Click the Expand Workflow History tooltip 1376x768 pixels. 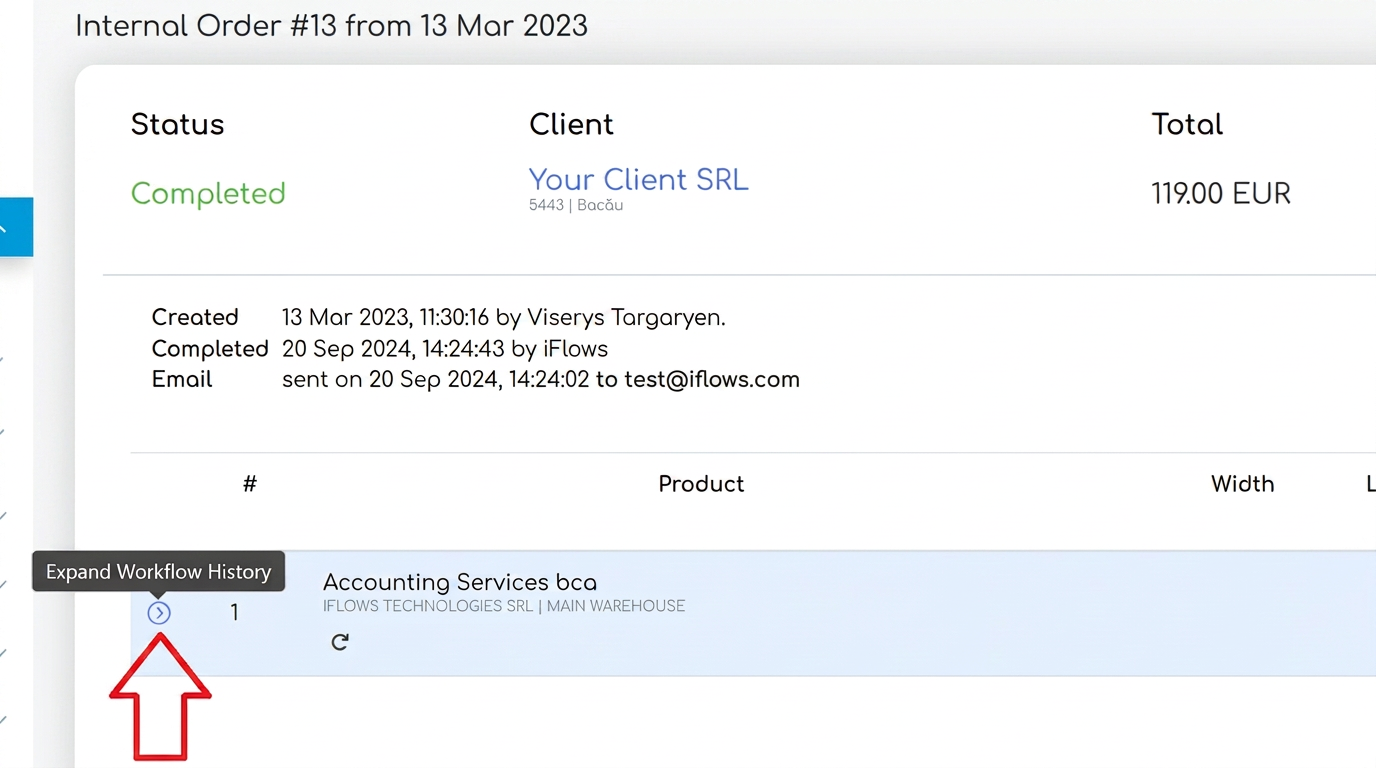tap(159, 572)
